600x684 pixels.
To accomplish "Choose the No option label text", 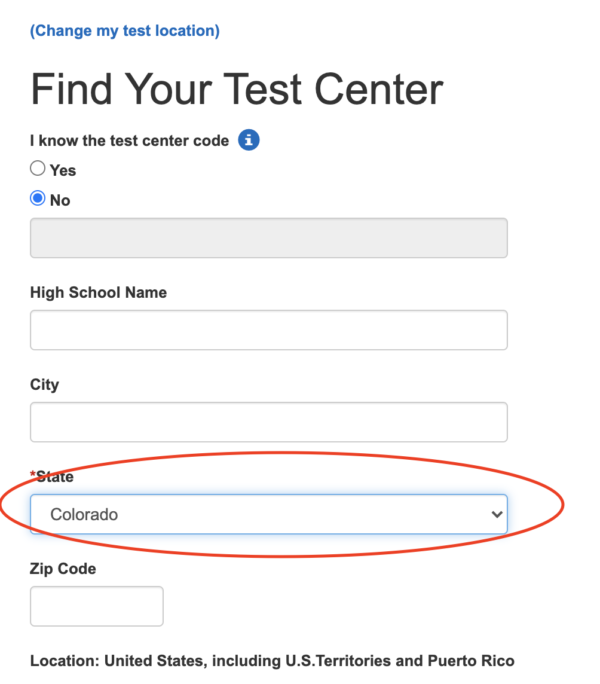I will point(60,201).
